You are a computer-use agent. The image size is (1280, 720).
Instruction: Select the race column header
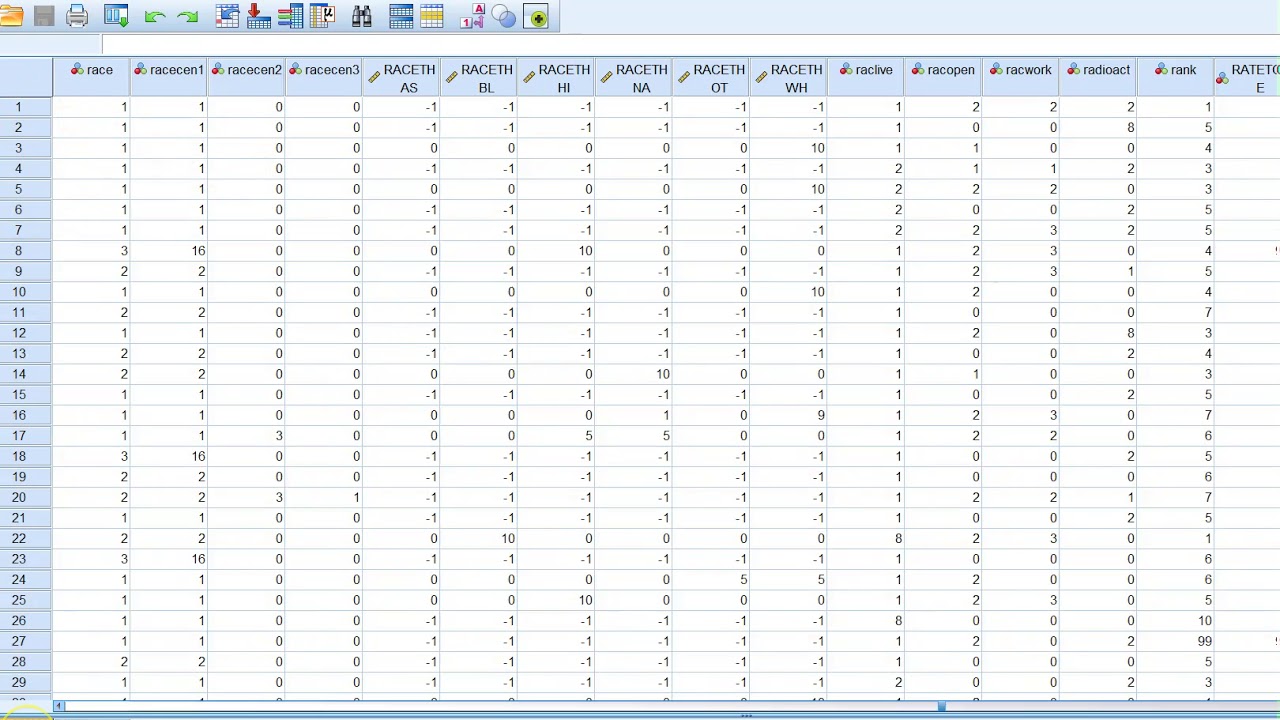(x=91, y=78)
